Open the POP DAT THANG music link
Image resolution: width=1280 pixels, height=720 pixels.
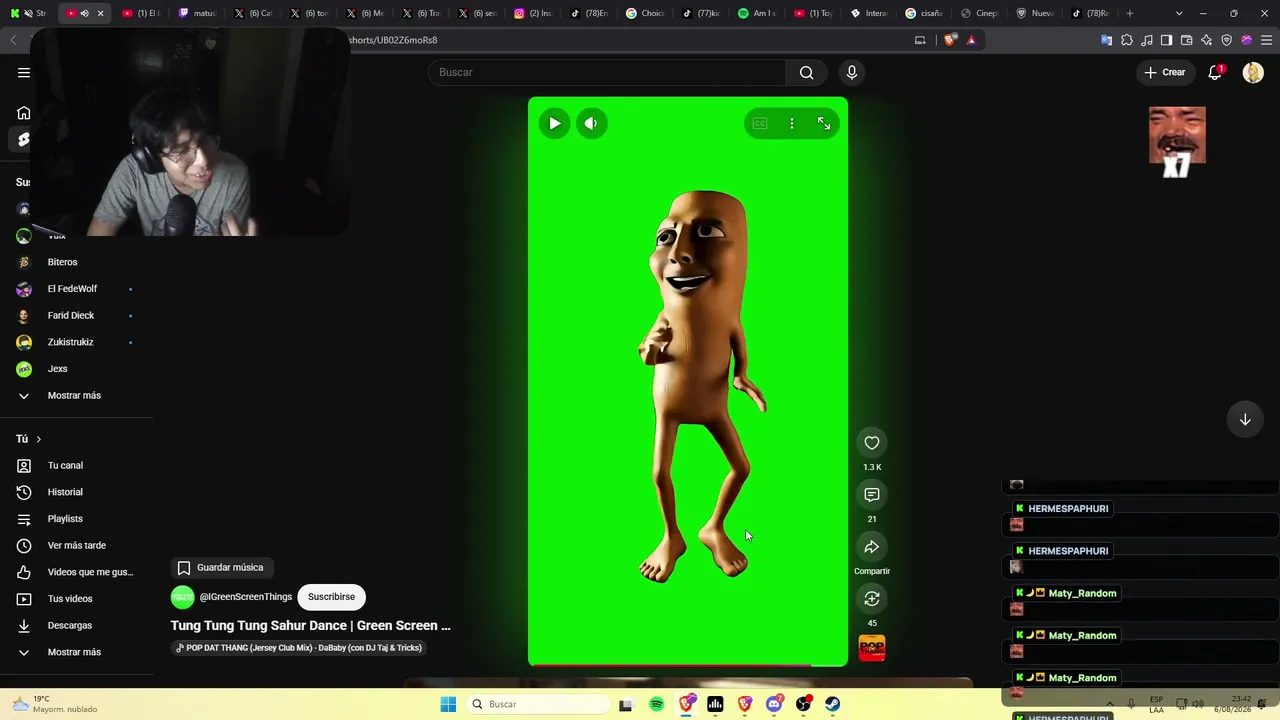[x=299, y=648]
